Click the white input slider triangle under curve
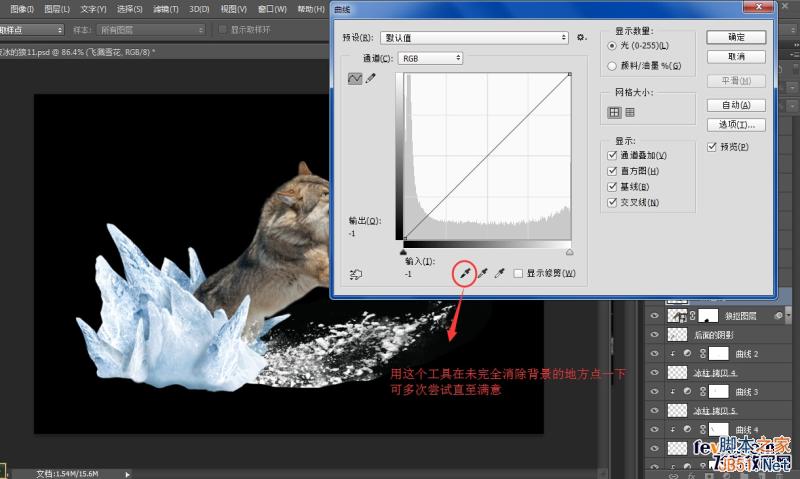This screenshot has width=800, height=479. tap(569, 252)
